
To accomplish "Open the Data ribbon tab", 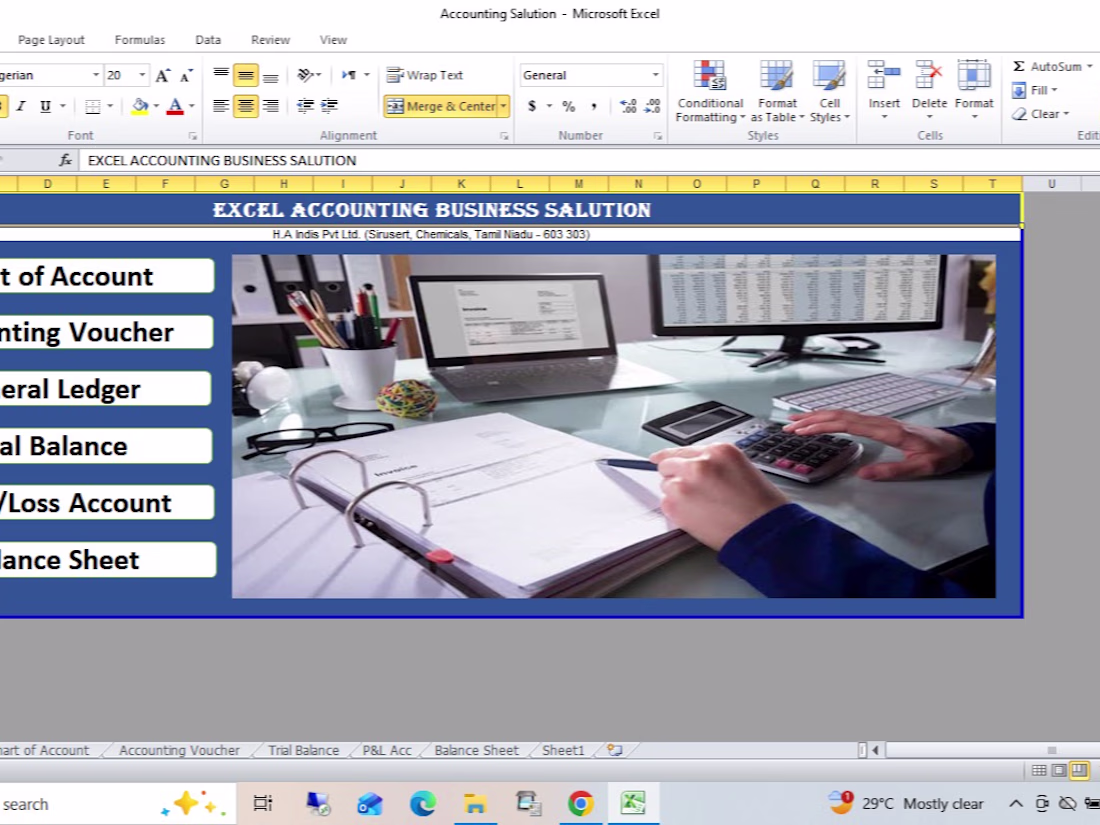I will point(208,40).
